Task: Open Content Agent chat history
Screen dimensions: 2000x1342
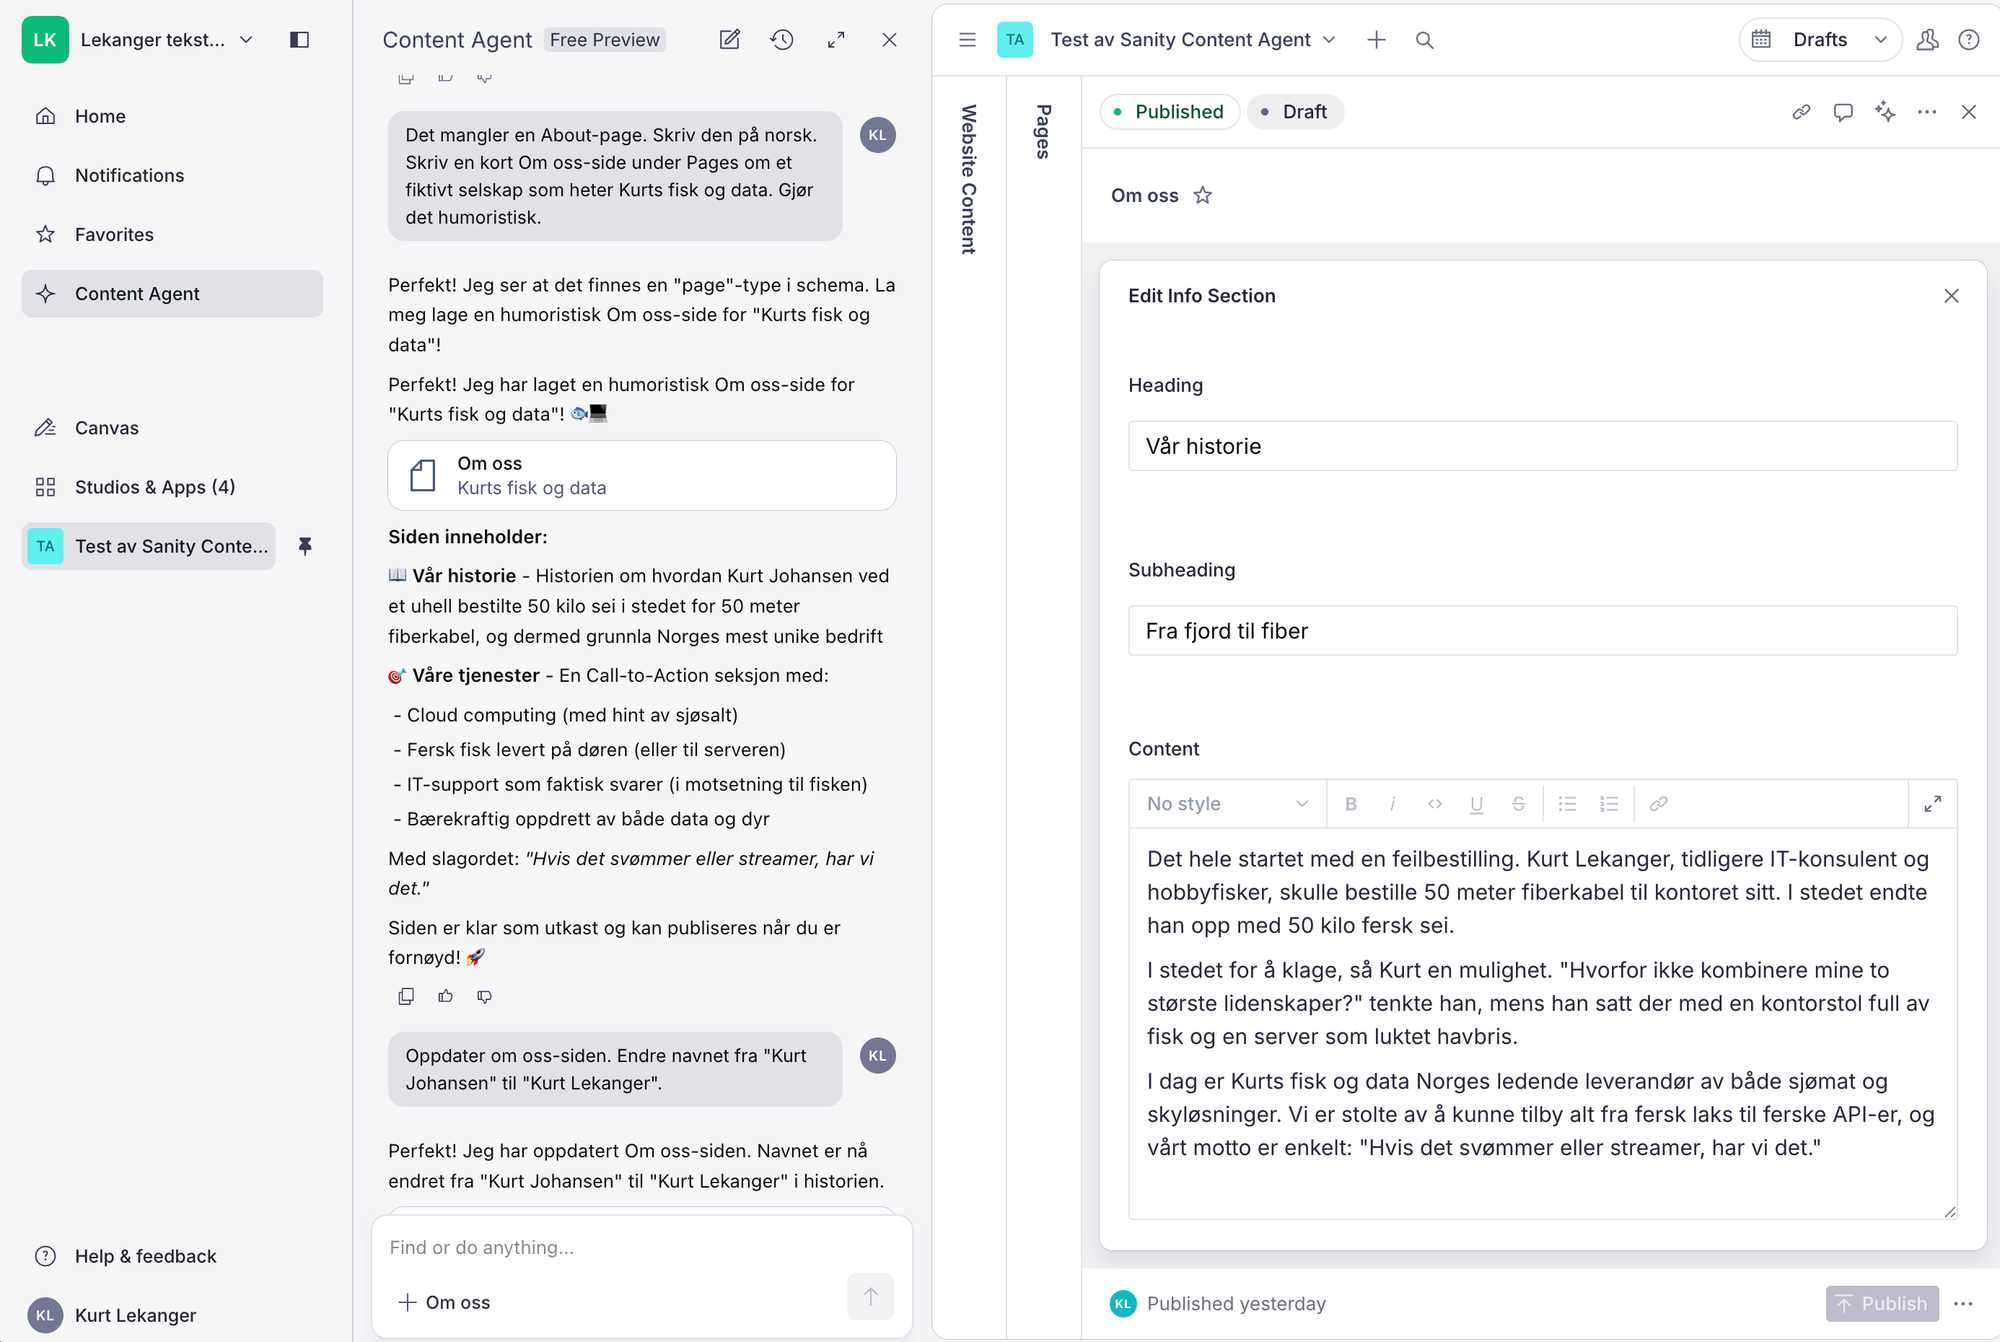Action: [782, 40]
